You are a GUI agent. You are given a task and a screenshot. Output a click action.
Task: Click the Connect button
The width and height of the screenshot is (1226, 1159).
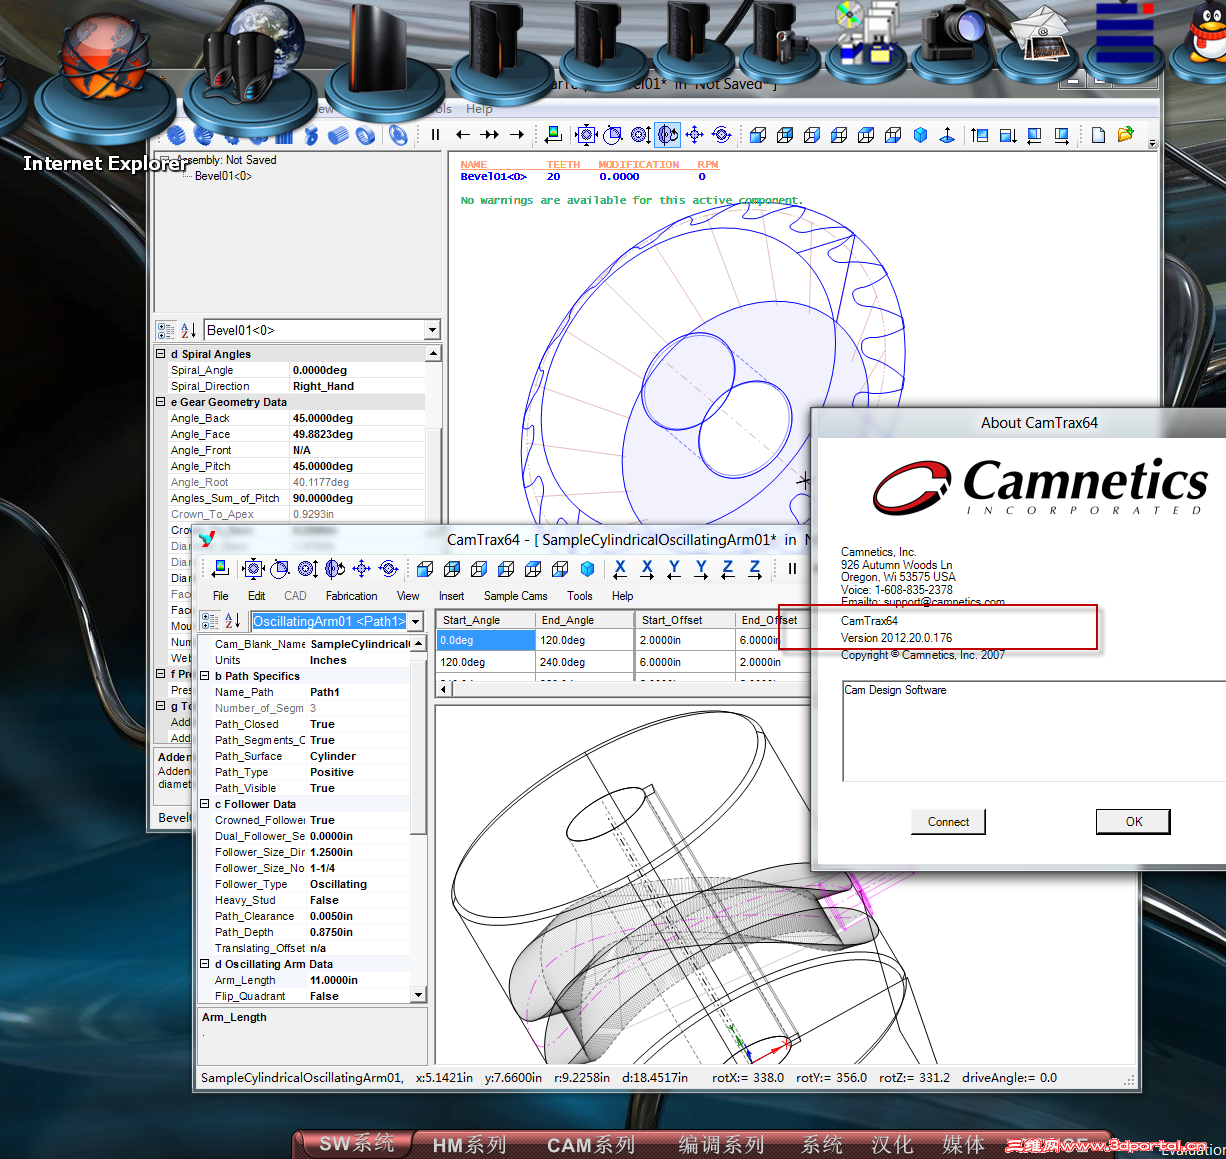pos(948,822)
